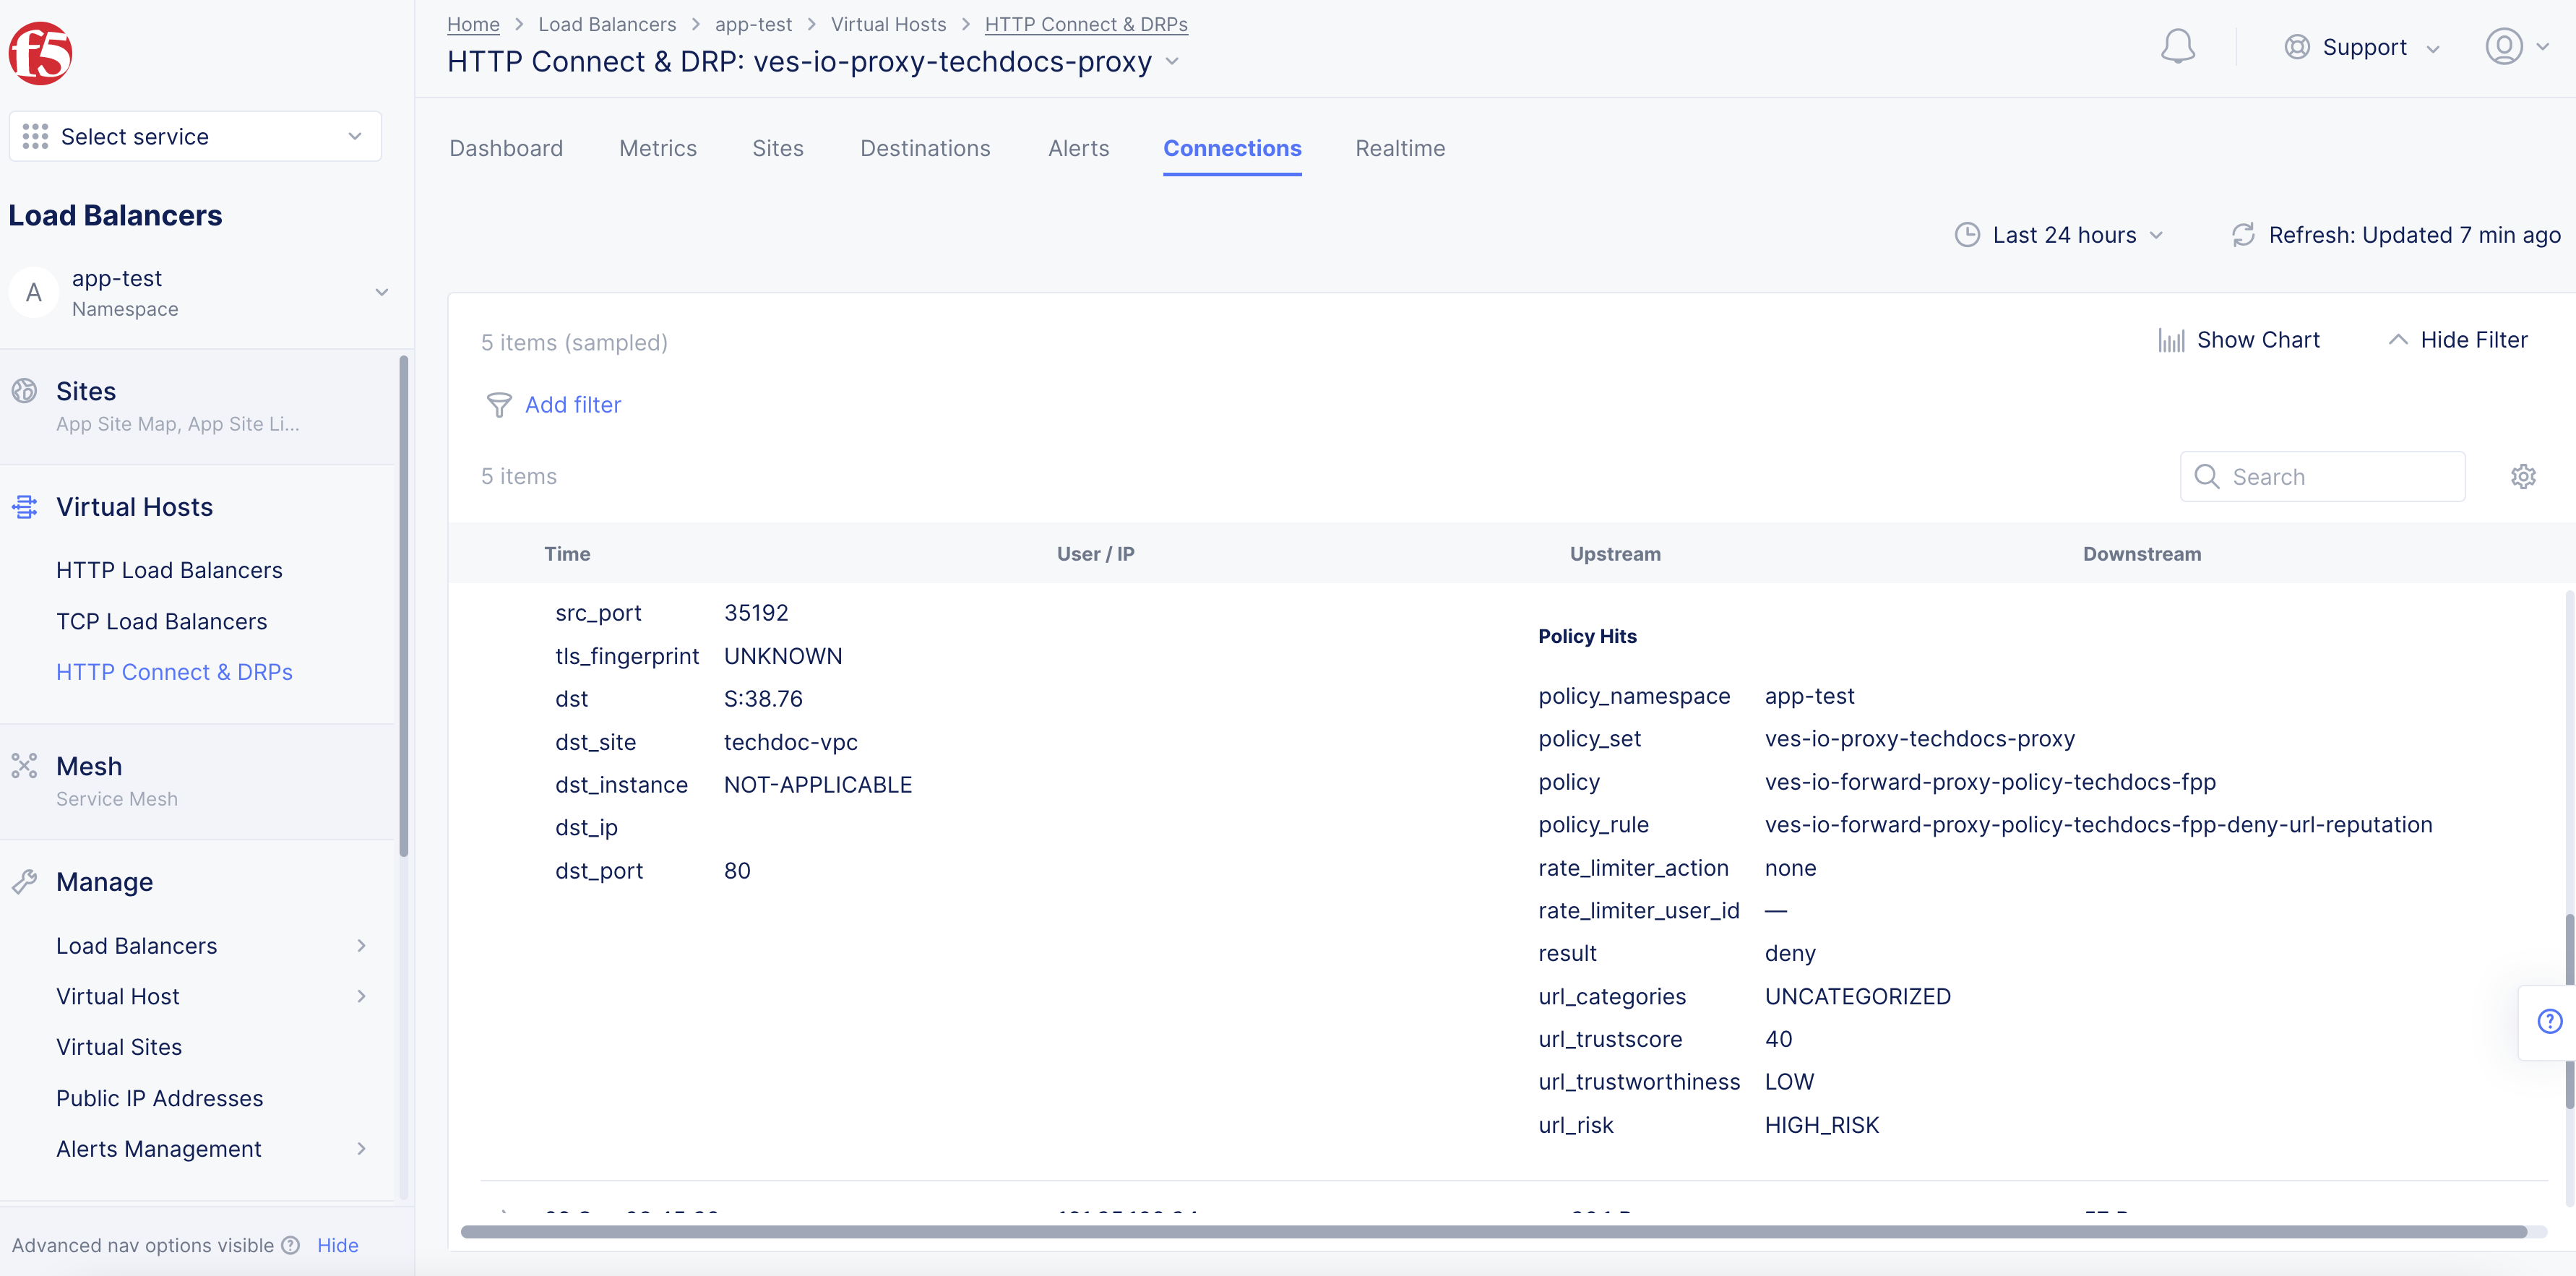The width and height of the screenshot is (2576, 1276).
Task: Switch to the Metrics tab
Action: pos(658,147)
